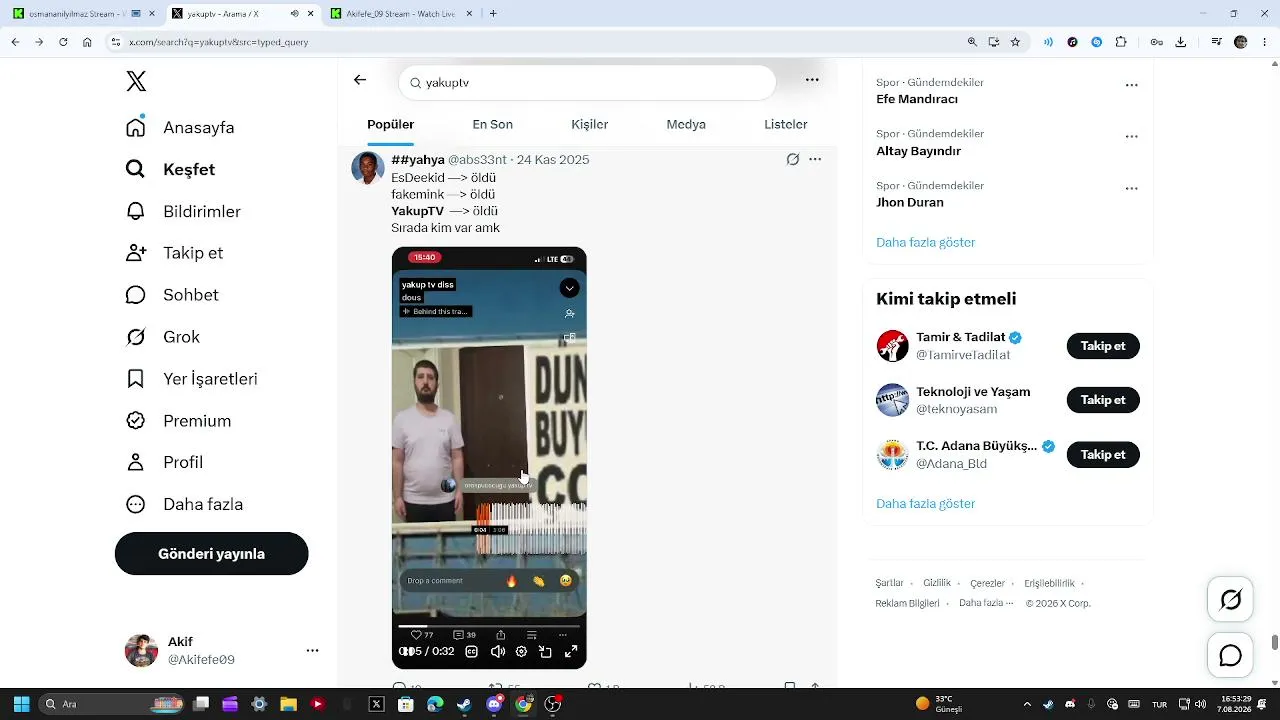Open the Premium page
1280x720 pixels.
(178, 421)
